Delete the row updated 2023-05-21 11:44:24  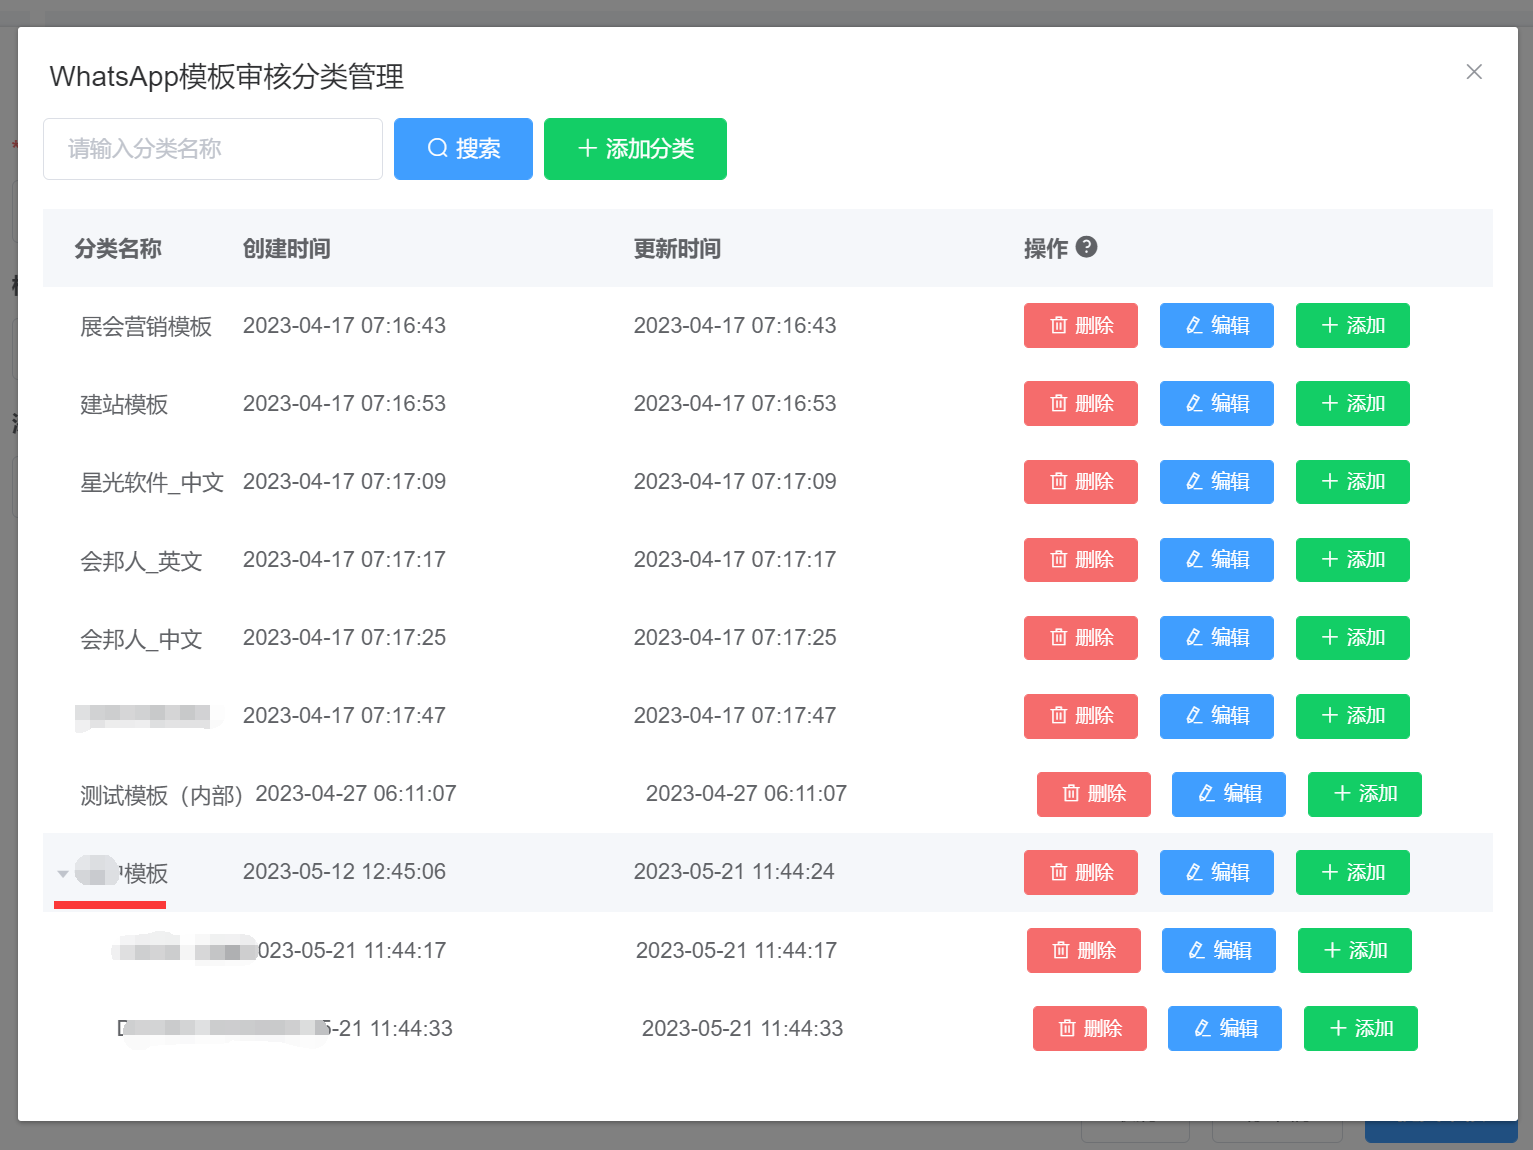(1081, 872)
